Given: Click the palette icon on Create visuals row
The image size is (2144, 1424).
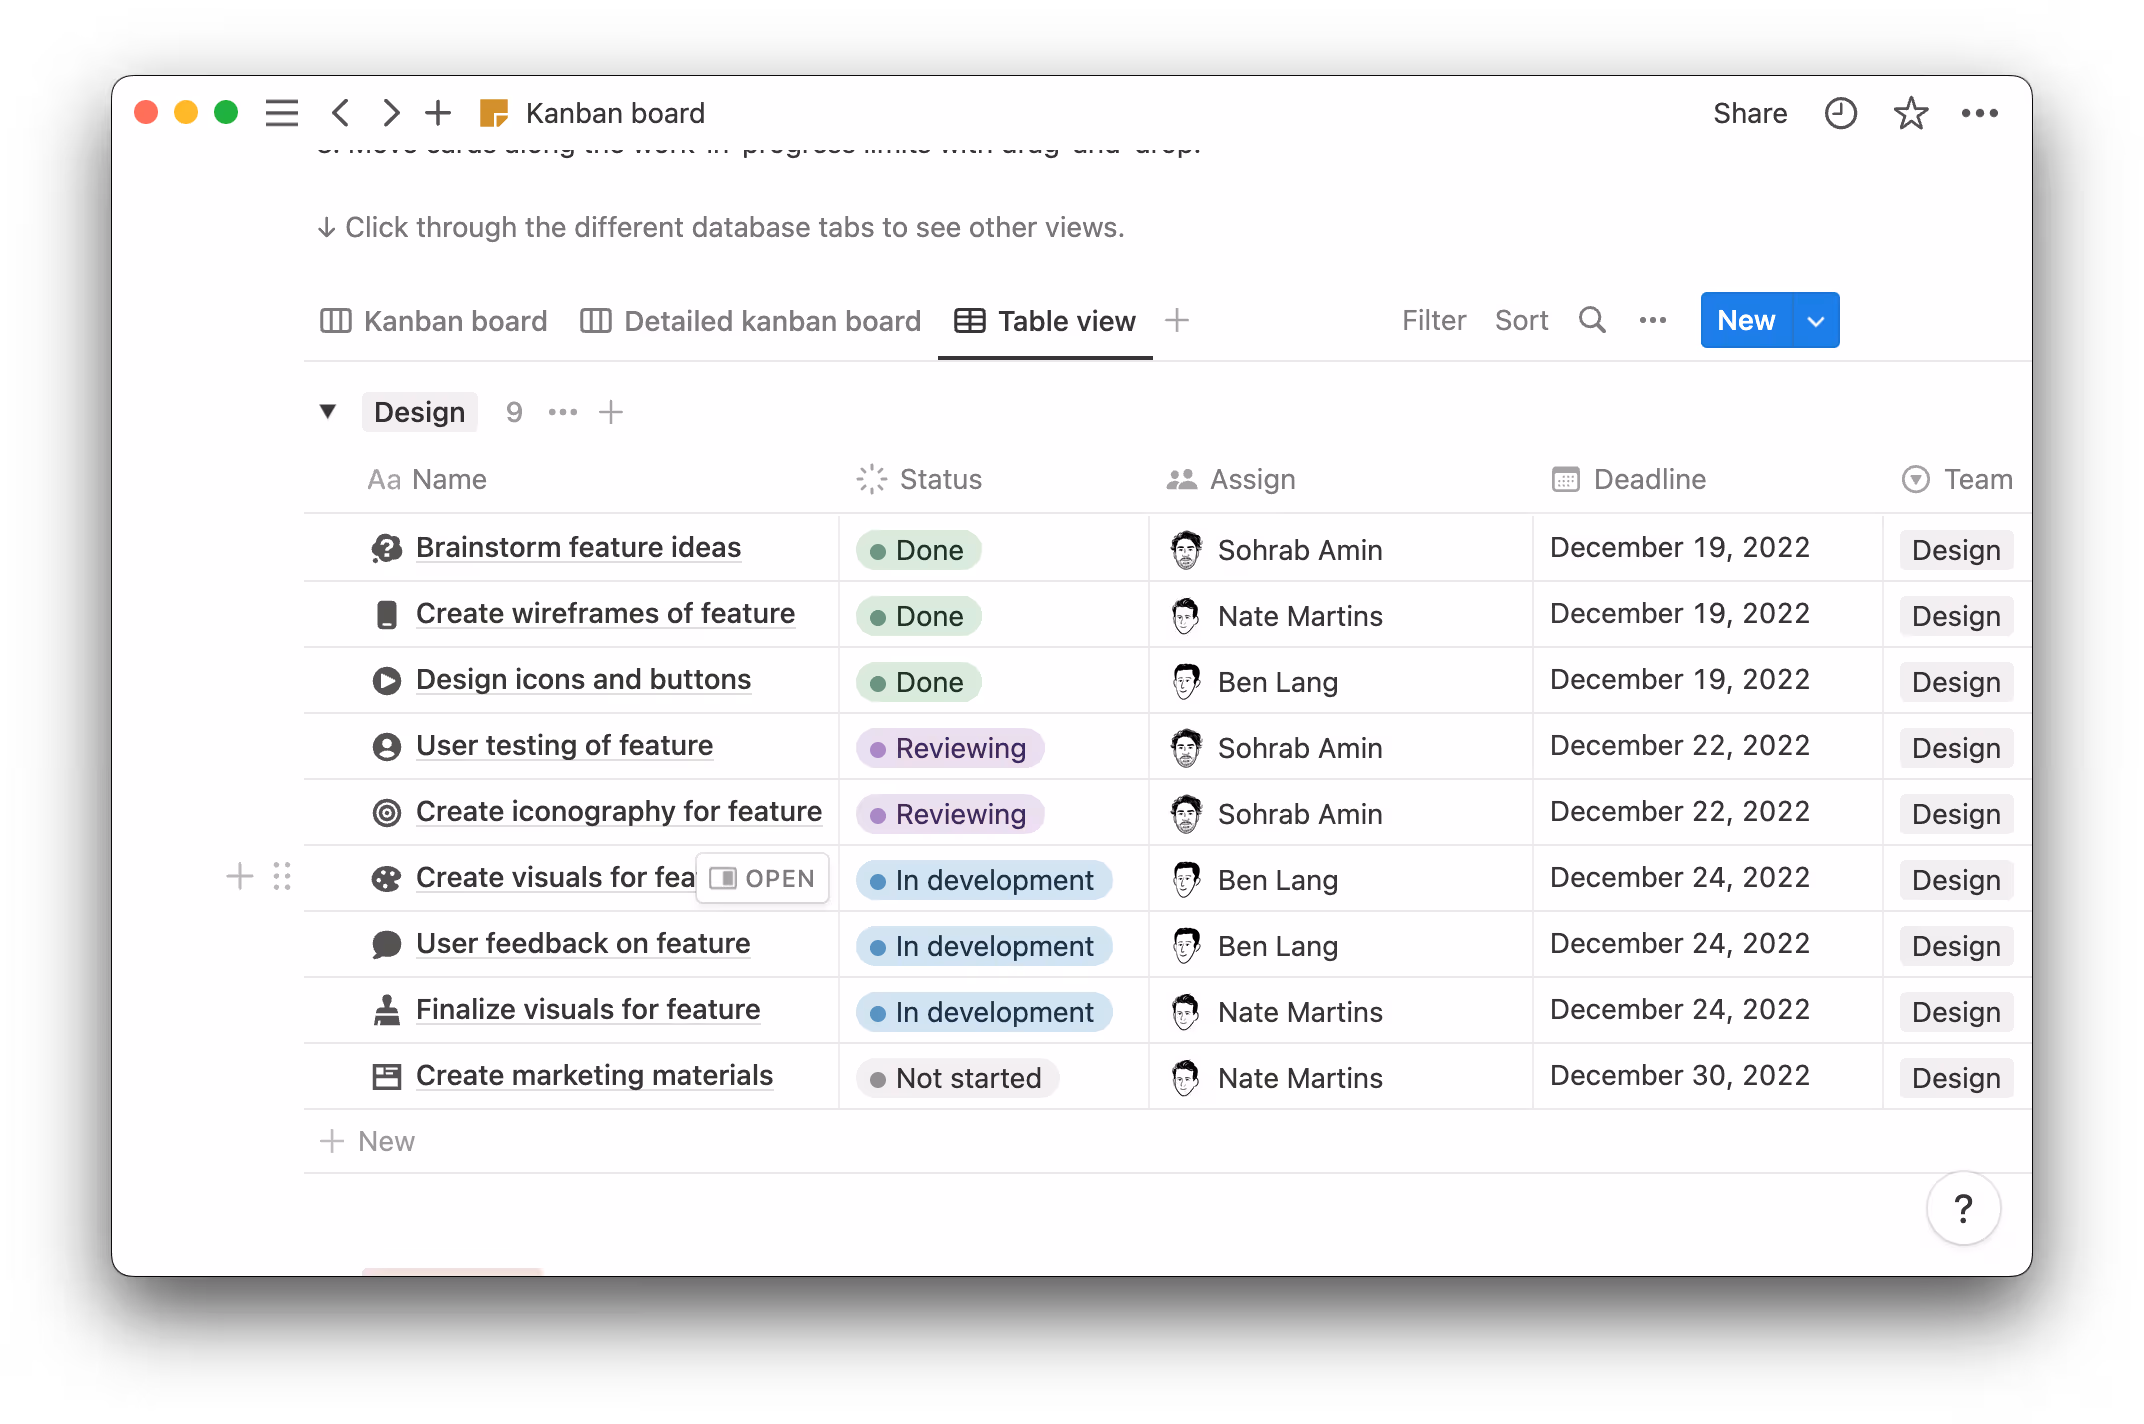Looking at the screenshot, I should (x=386, y=877).
